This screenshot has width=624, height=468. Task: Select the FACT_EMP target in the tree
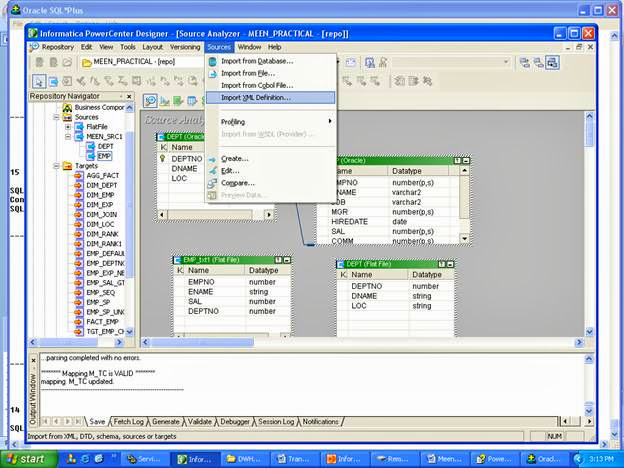click(x=103, y=322)
